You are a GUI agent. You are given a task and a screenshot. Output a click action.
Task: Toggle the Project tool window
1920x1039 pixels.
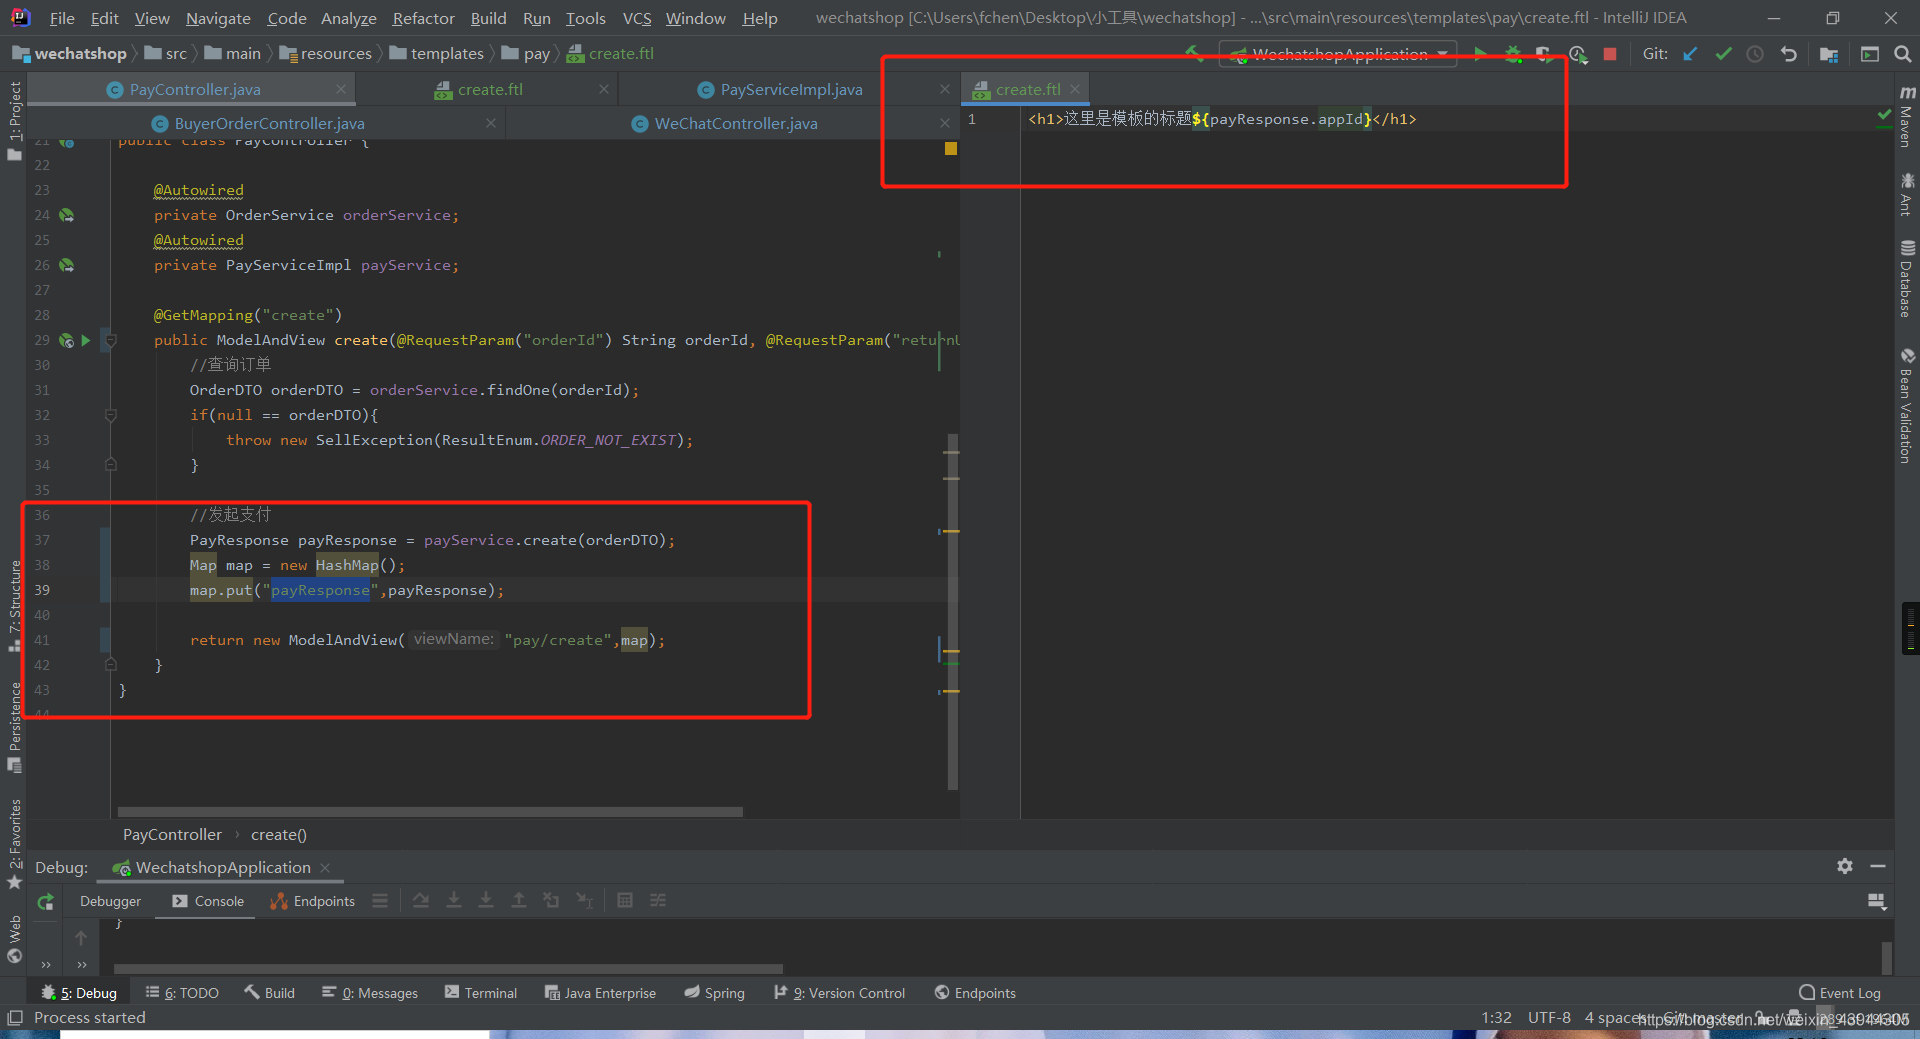(14, 120)
